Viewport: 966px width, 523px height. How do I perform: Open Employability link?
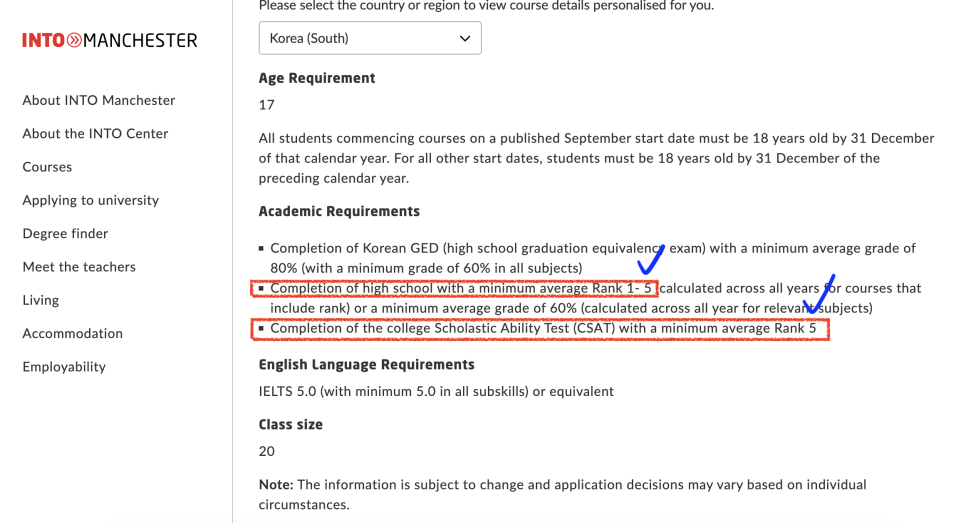point(64,367)
